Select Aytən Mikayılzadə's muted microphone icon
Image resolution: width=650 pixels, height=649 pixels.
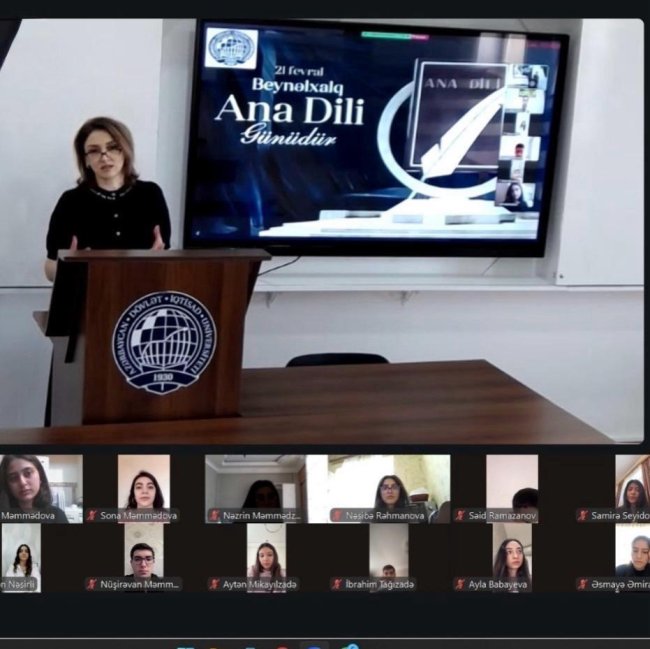(214, 584)
